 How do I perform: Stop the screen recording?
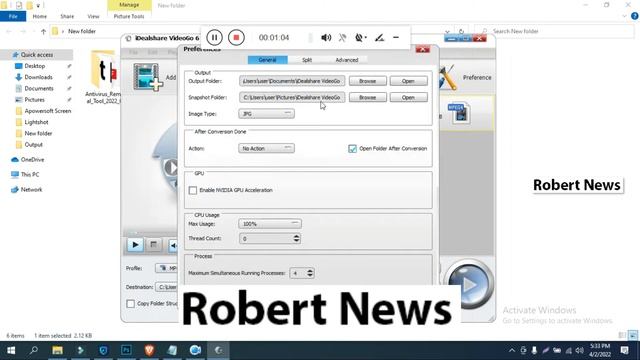(236, 38)
